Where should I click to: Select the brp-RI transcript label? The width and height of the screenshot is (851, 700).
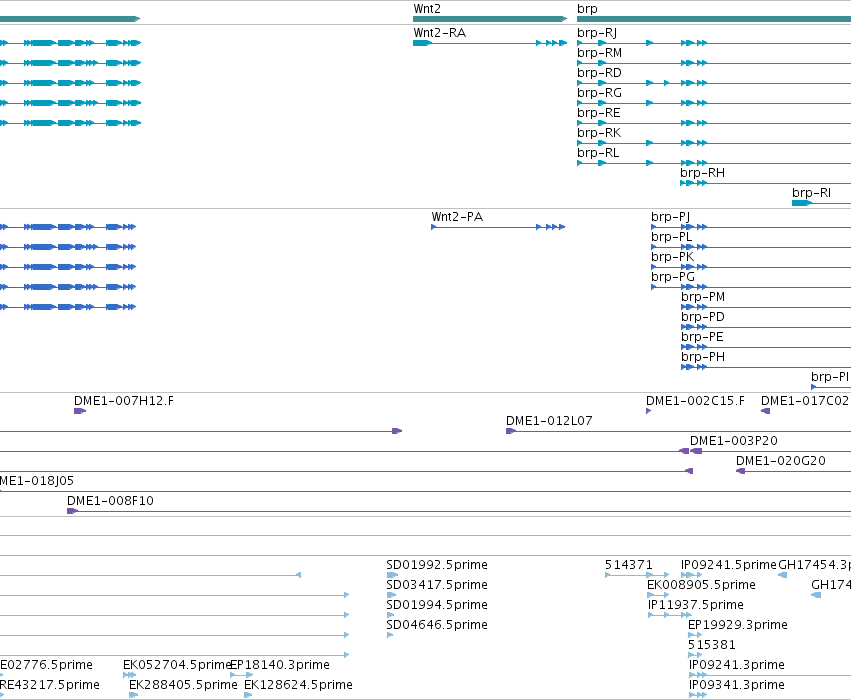pyautogui.click(x=811, y=194)
